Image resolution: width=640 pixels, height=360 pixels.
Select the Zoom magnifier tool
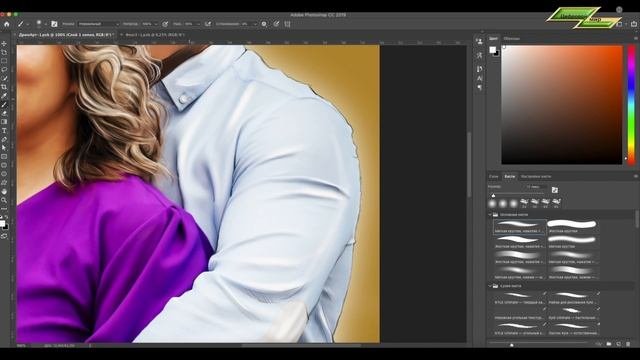point(4,200)
